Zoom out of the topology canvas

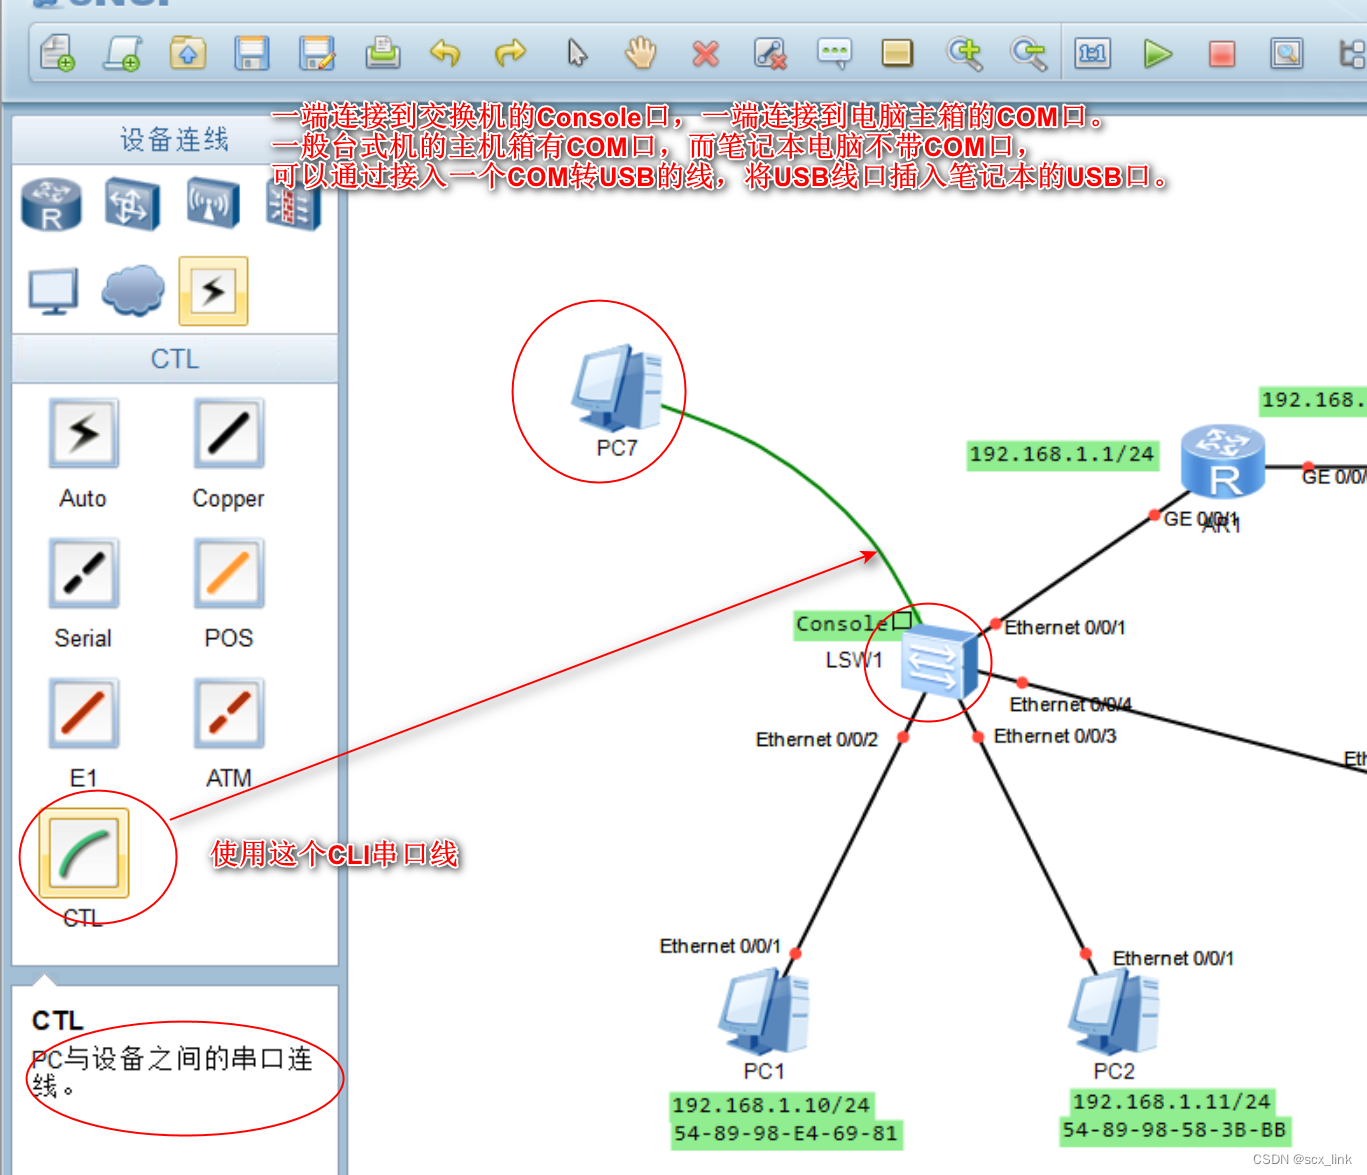tap(1028, 52)
